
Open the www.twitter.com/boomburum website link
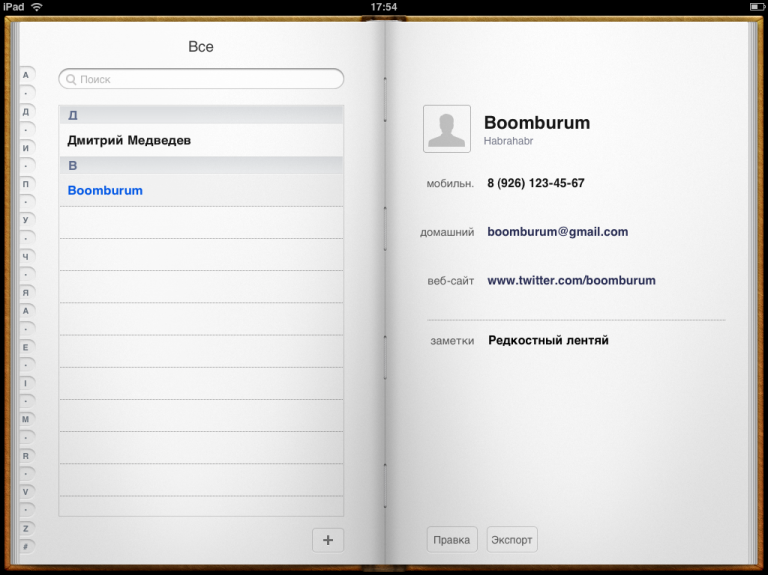(x=571, y=281)
